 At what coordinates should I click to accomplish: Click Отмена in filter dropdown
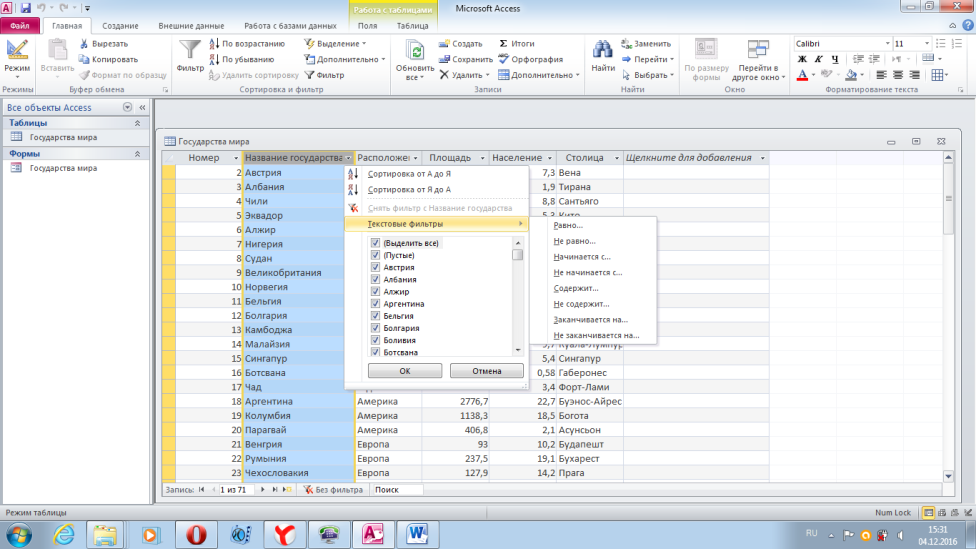click(487, 371)
